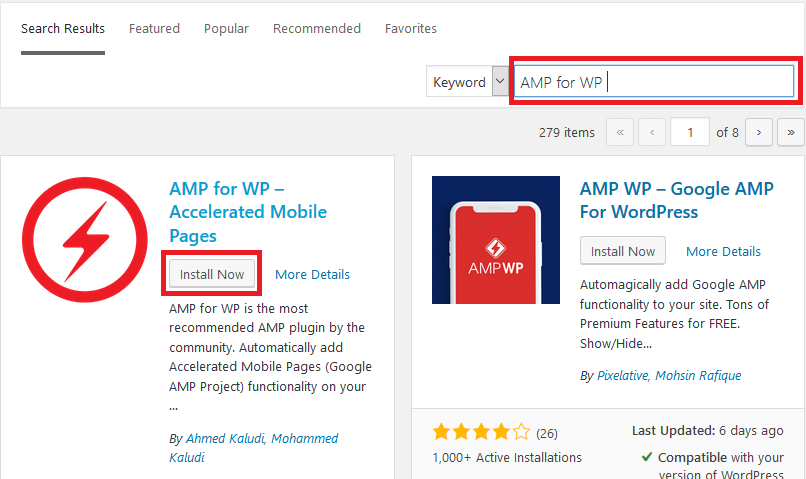Click the (26) ratings count
Image resolution: width=806 pixels, height=479 pixels.
point(546,433)
